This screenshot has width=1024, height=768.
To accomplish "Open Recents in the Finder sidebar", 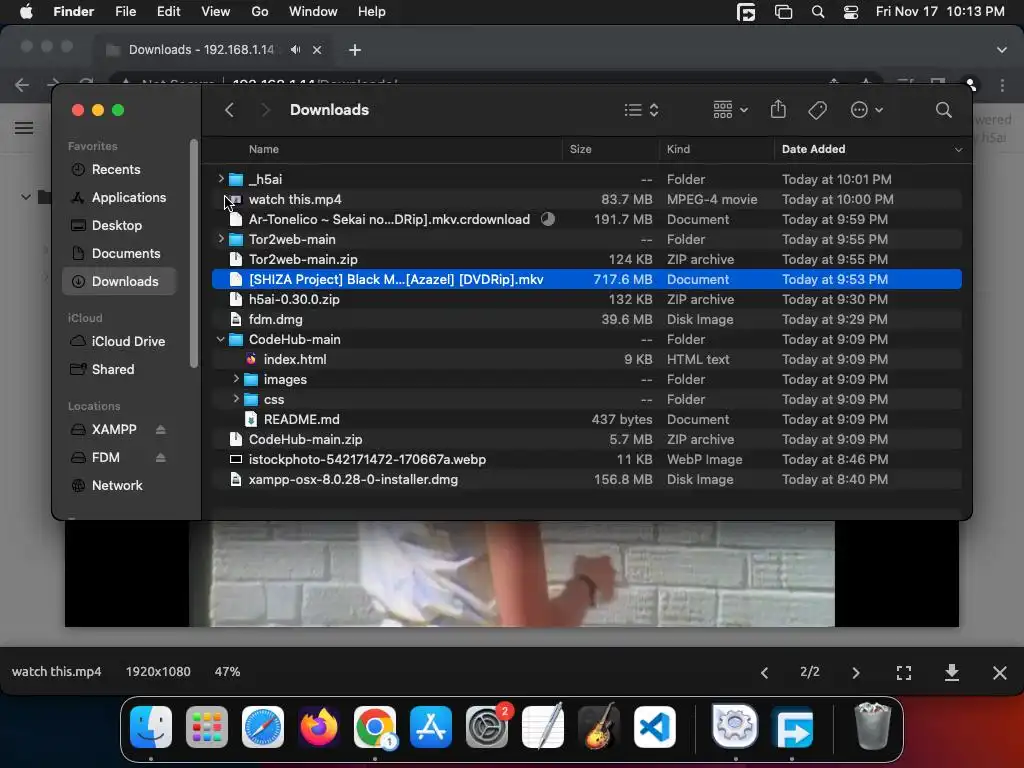I will pyautogui.click(x=119, y=169).
